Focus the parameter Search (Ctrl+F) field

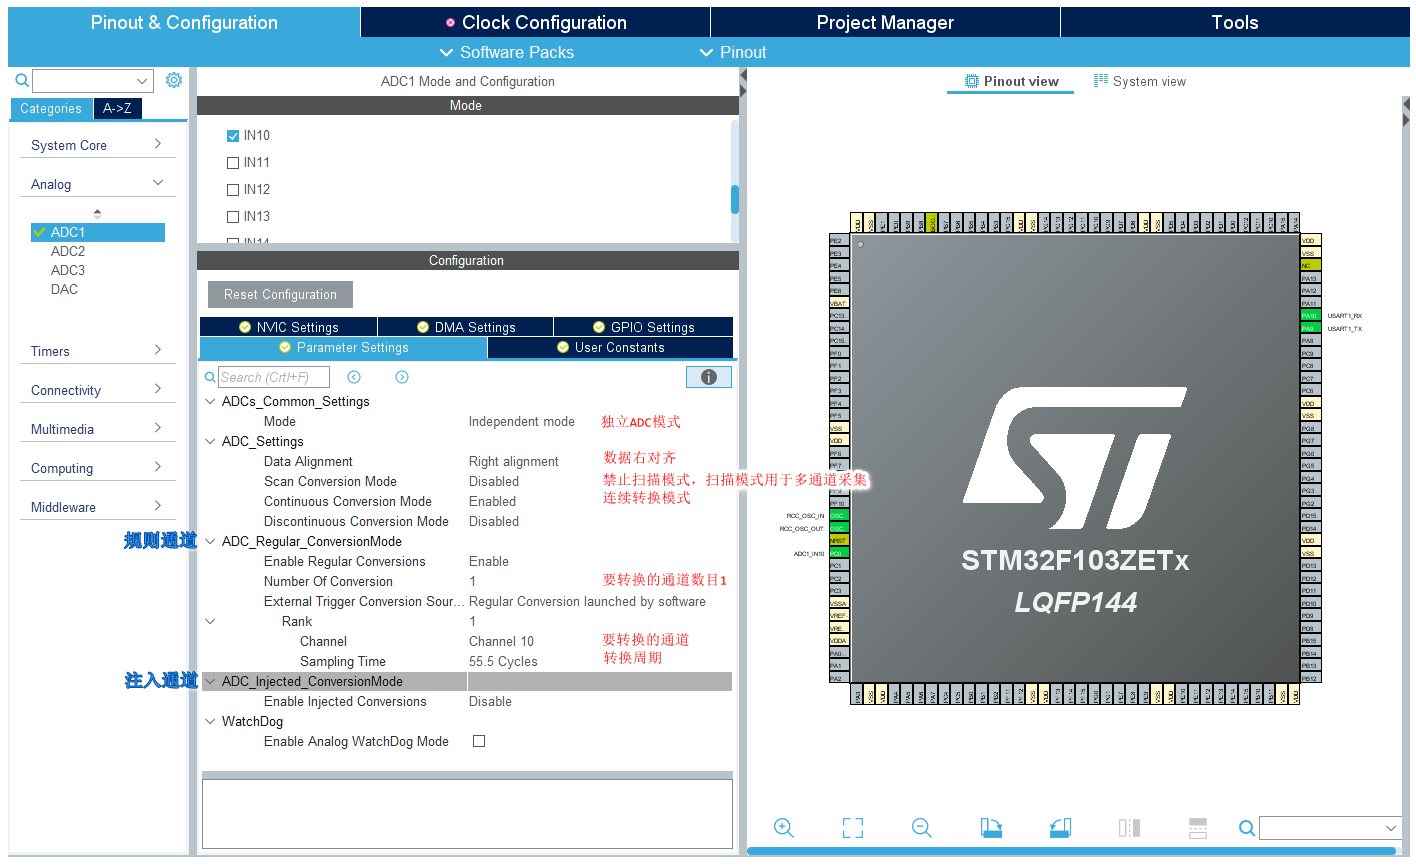coord(274,377)
